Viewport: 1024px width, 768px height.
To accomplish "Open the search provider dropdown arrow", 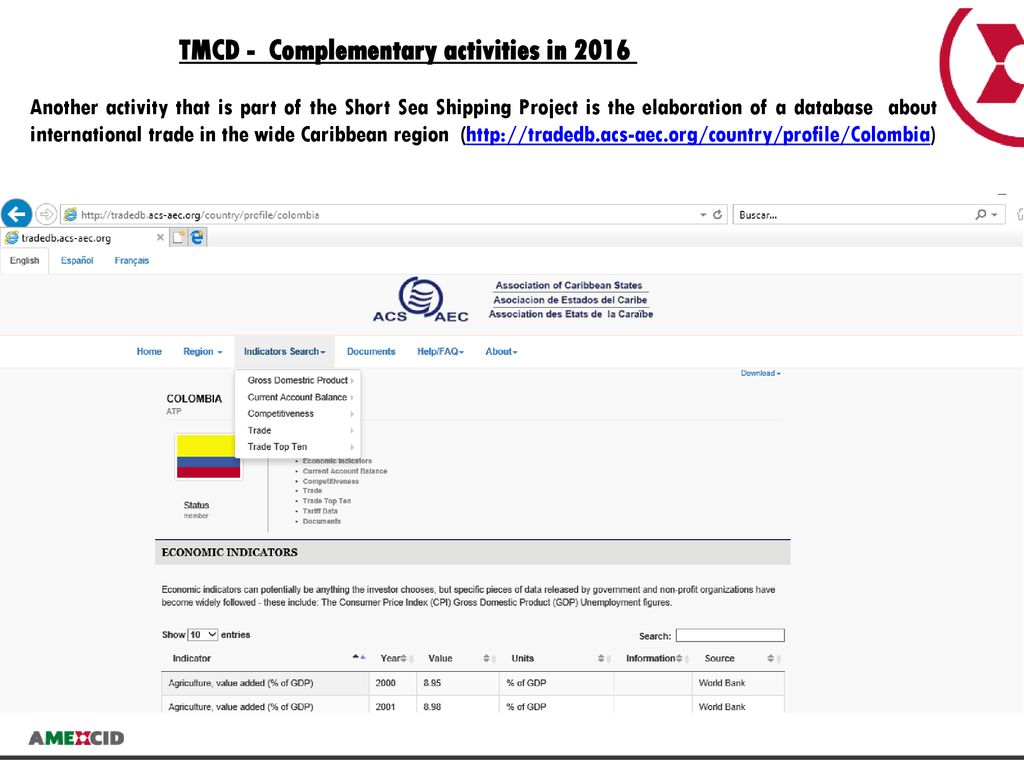I will (994, 214).
